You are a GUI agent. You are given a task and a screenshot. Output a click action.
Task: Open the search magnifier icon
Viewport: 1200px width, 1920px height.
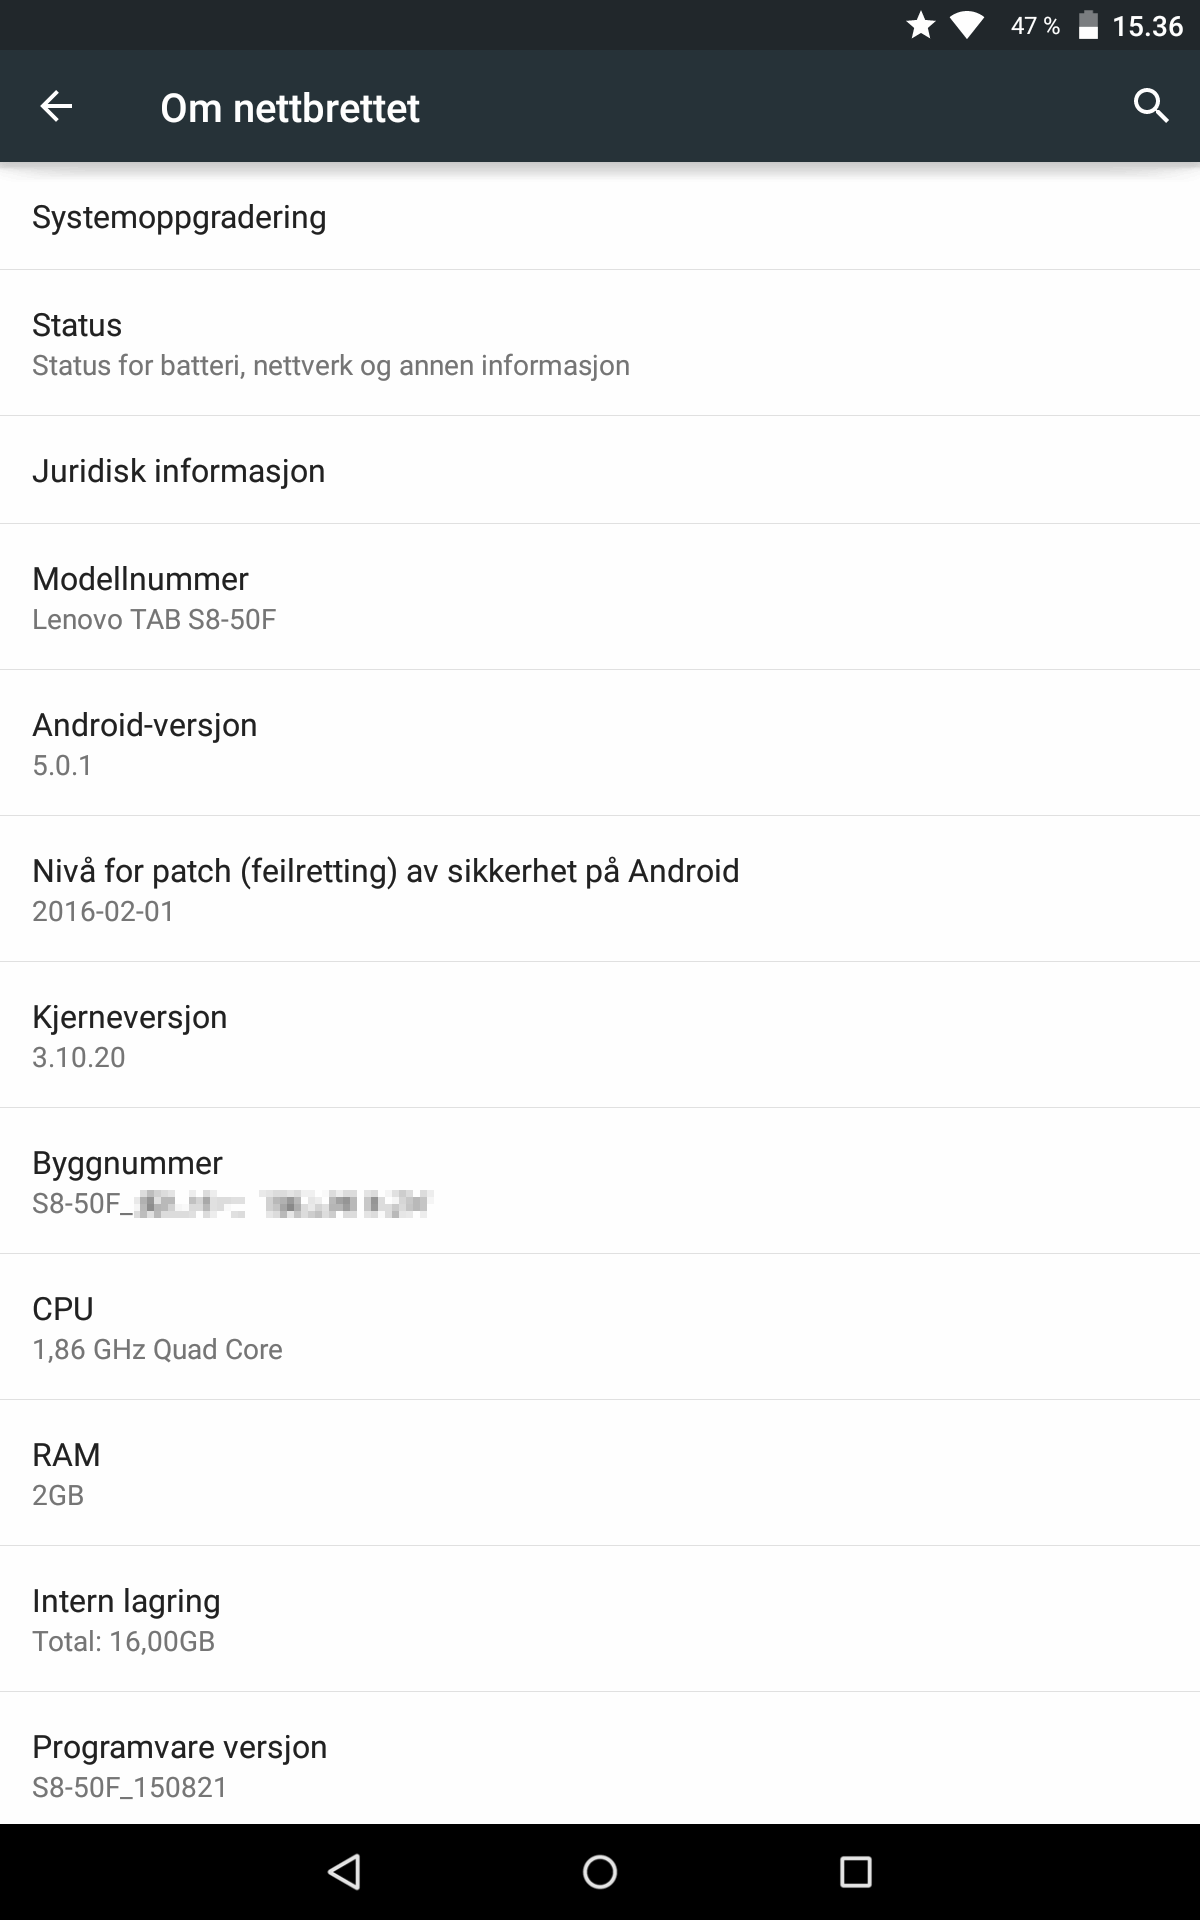pyautogui.click(x=1151, y=106)
